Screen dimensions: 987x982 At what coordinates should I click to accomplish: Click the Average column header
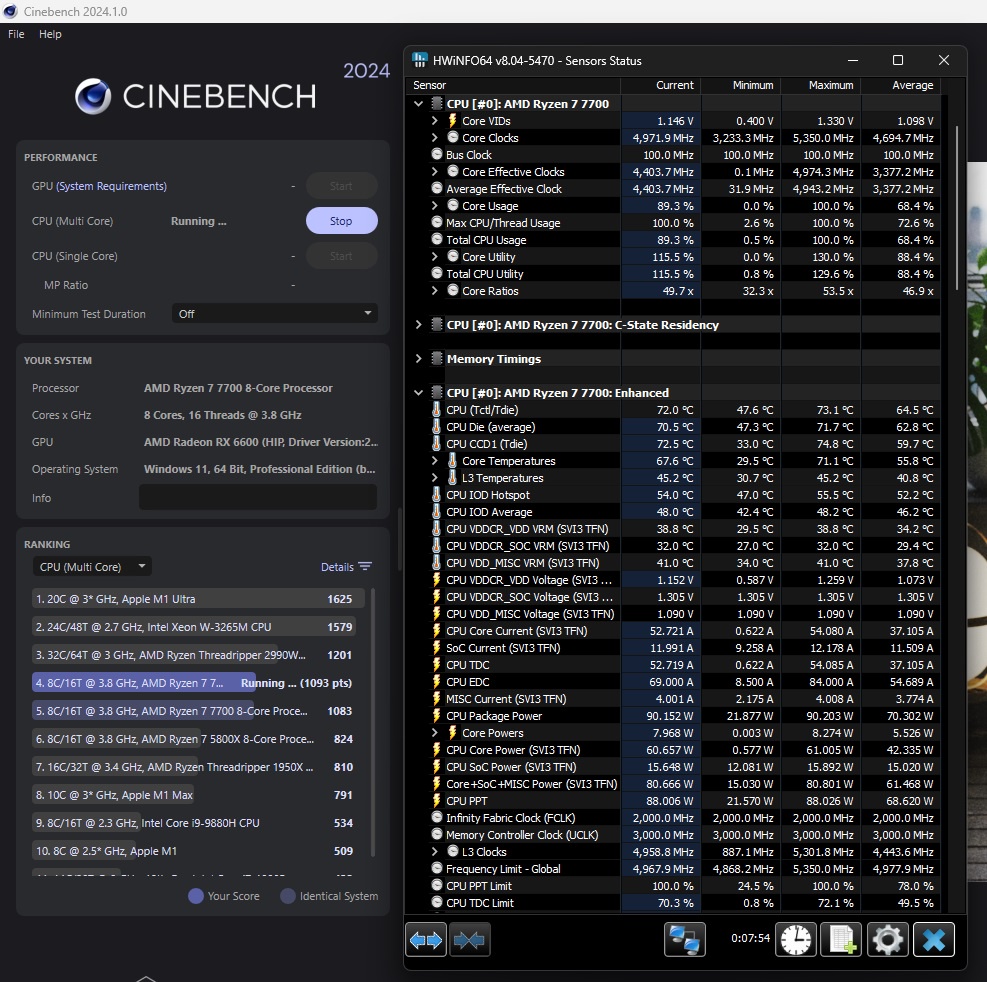901,85
